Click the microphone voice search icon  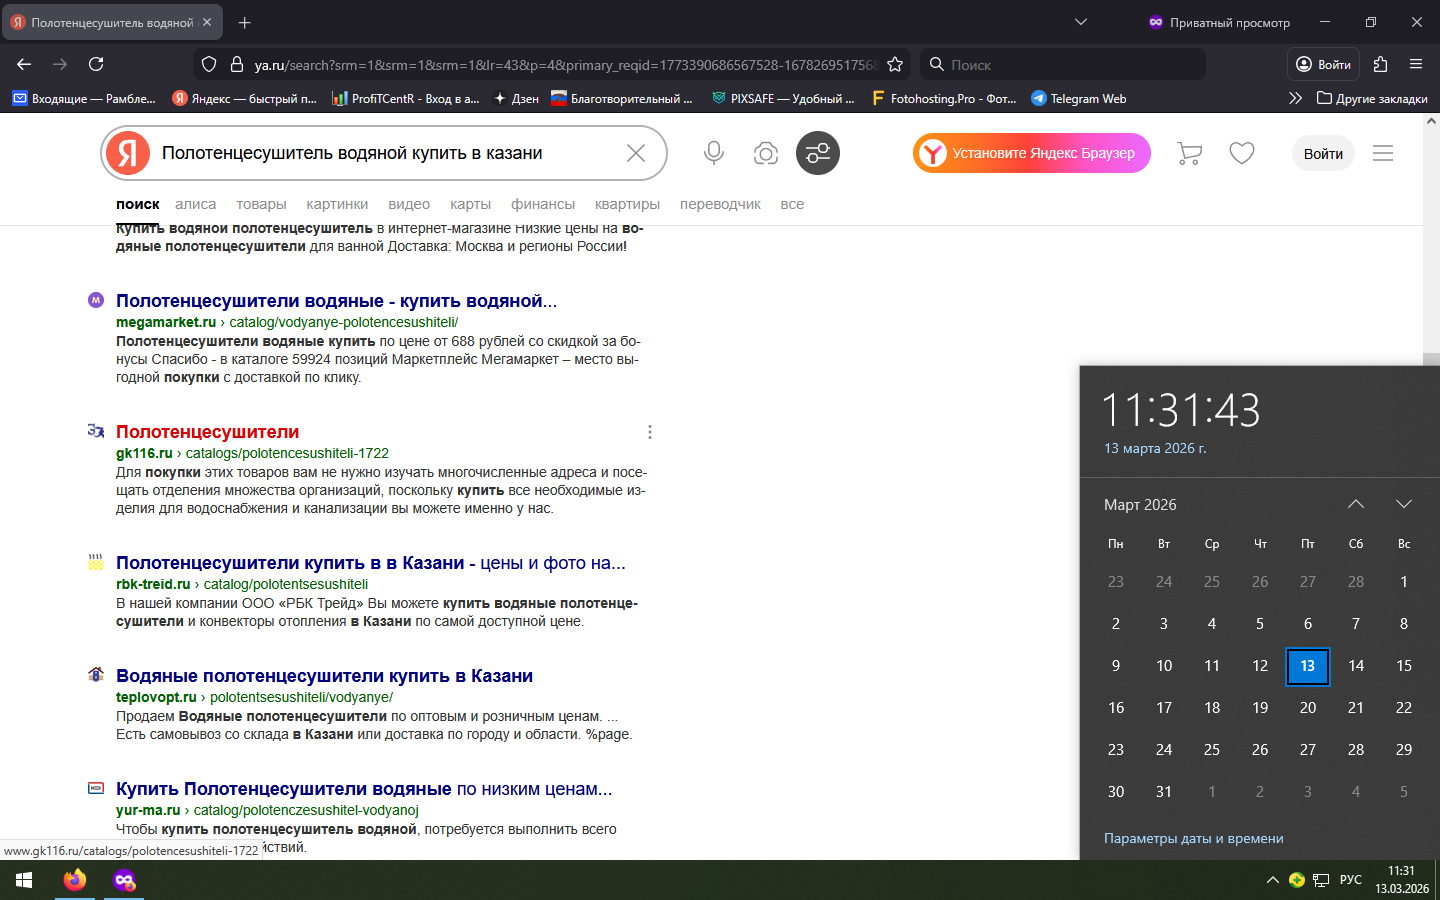(713, 153)
